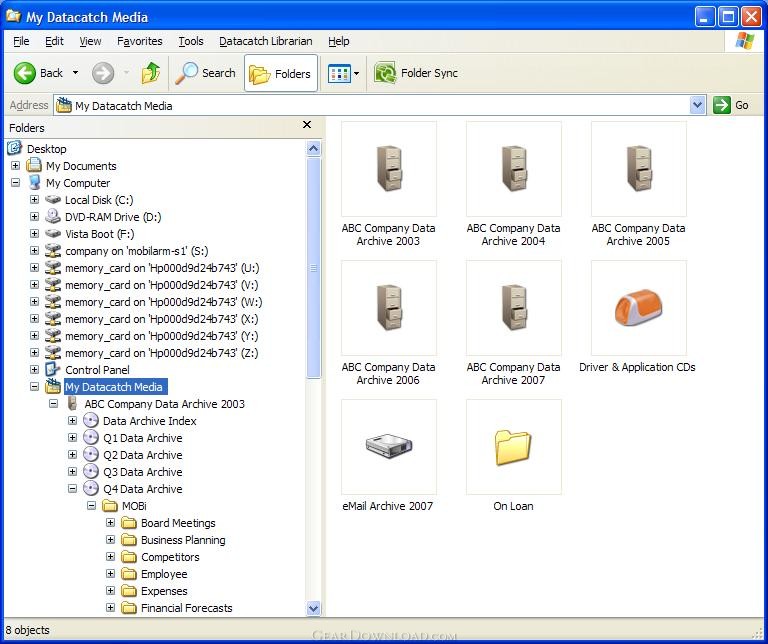The image size is (768, 644).
Task: Expand My Documents tree node
Action: pos(16,166)
